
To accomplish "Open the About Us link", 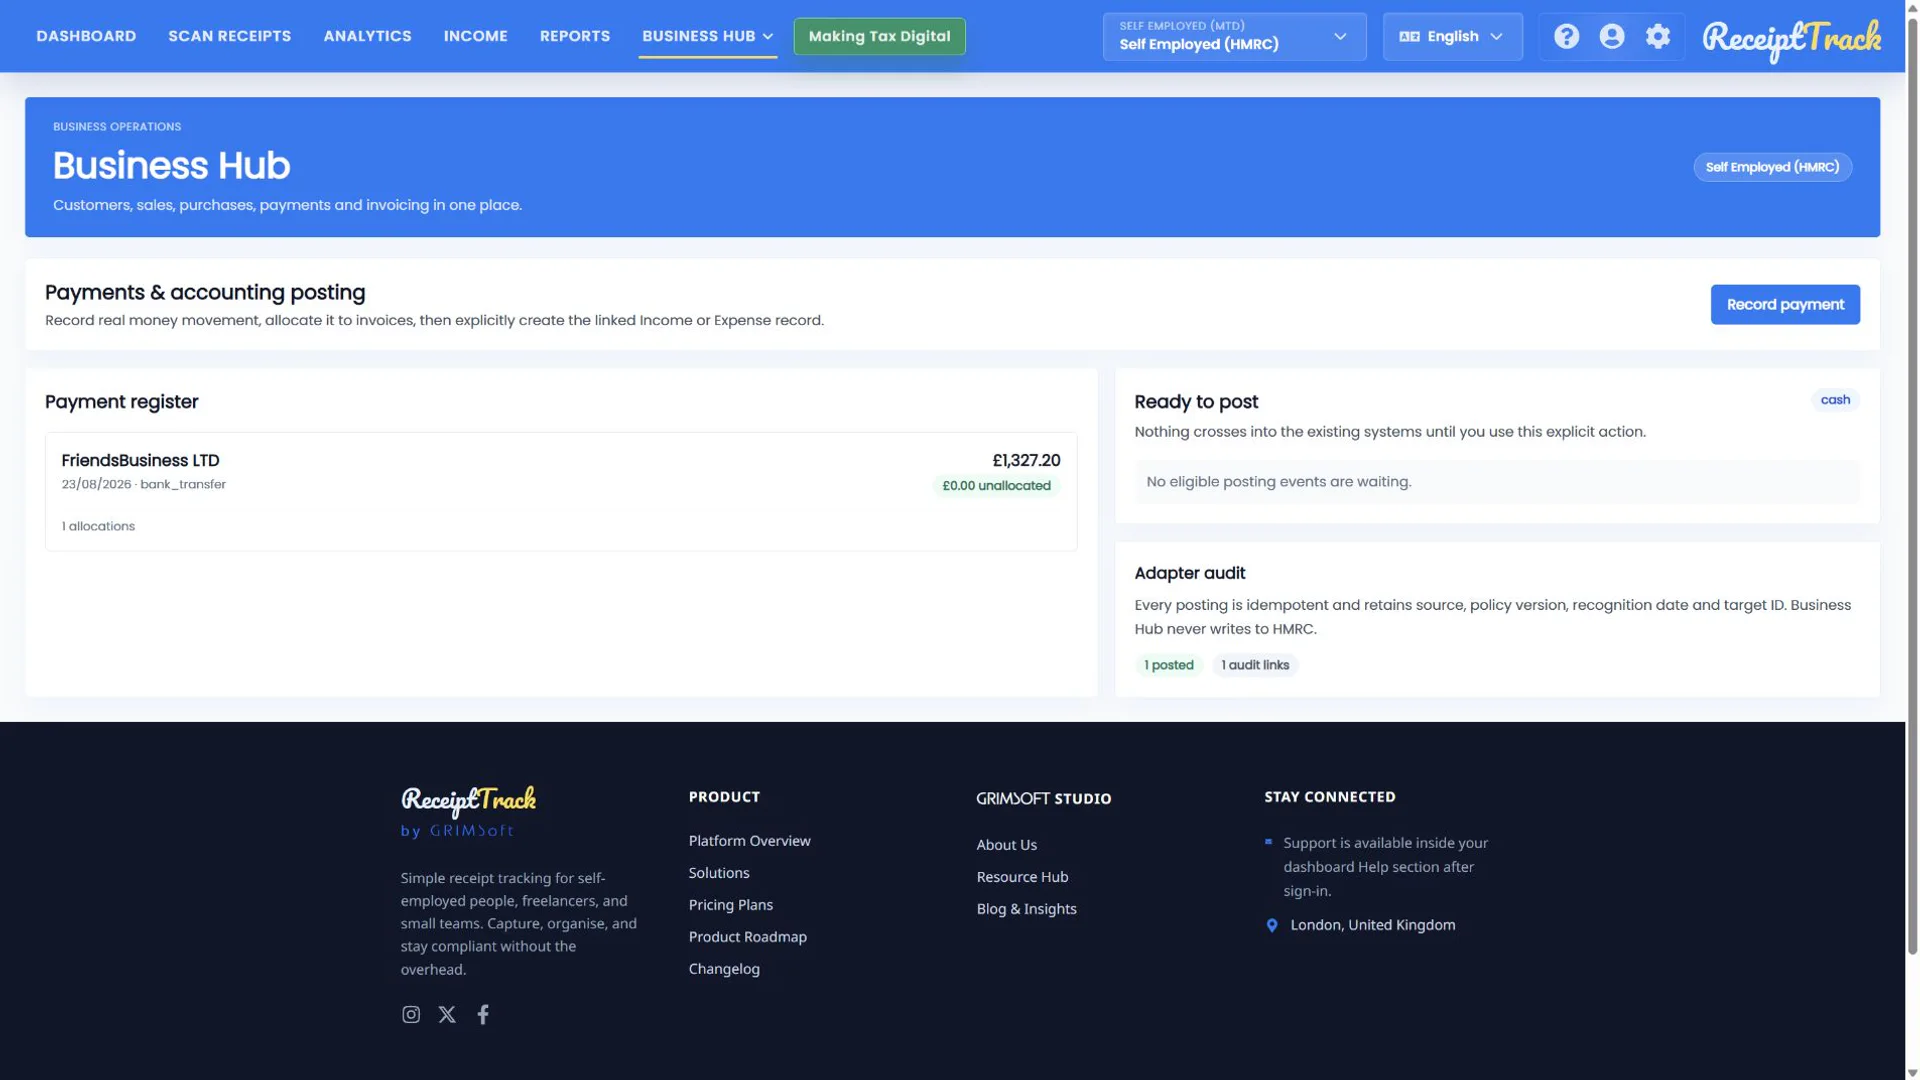I will (1007, 845).
